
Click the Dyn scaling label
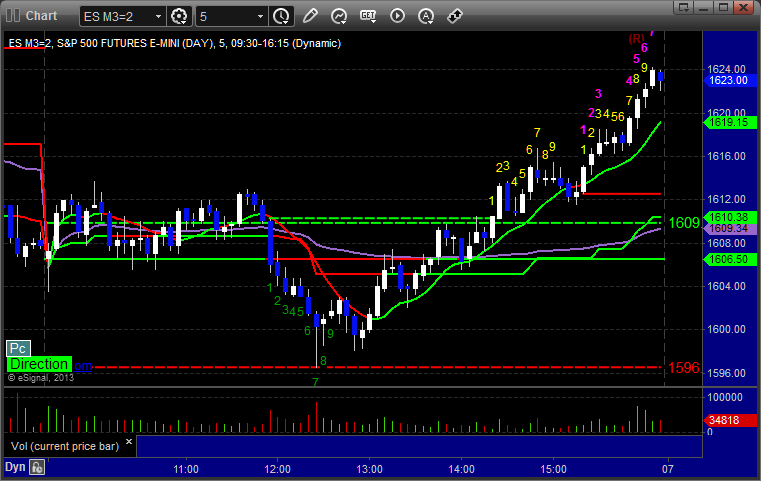click(x=15, y=467)
